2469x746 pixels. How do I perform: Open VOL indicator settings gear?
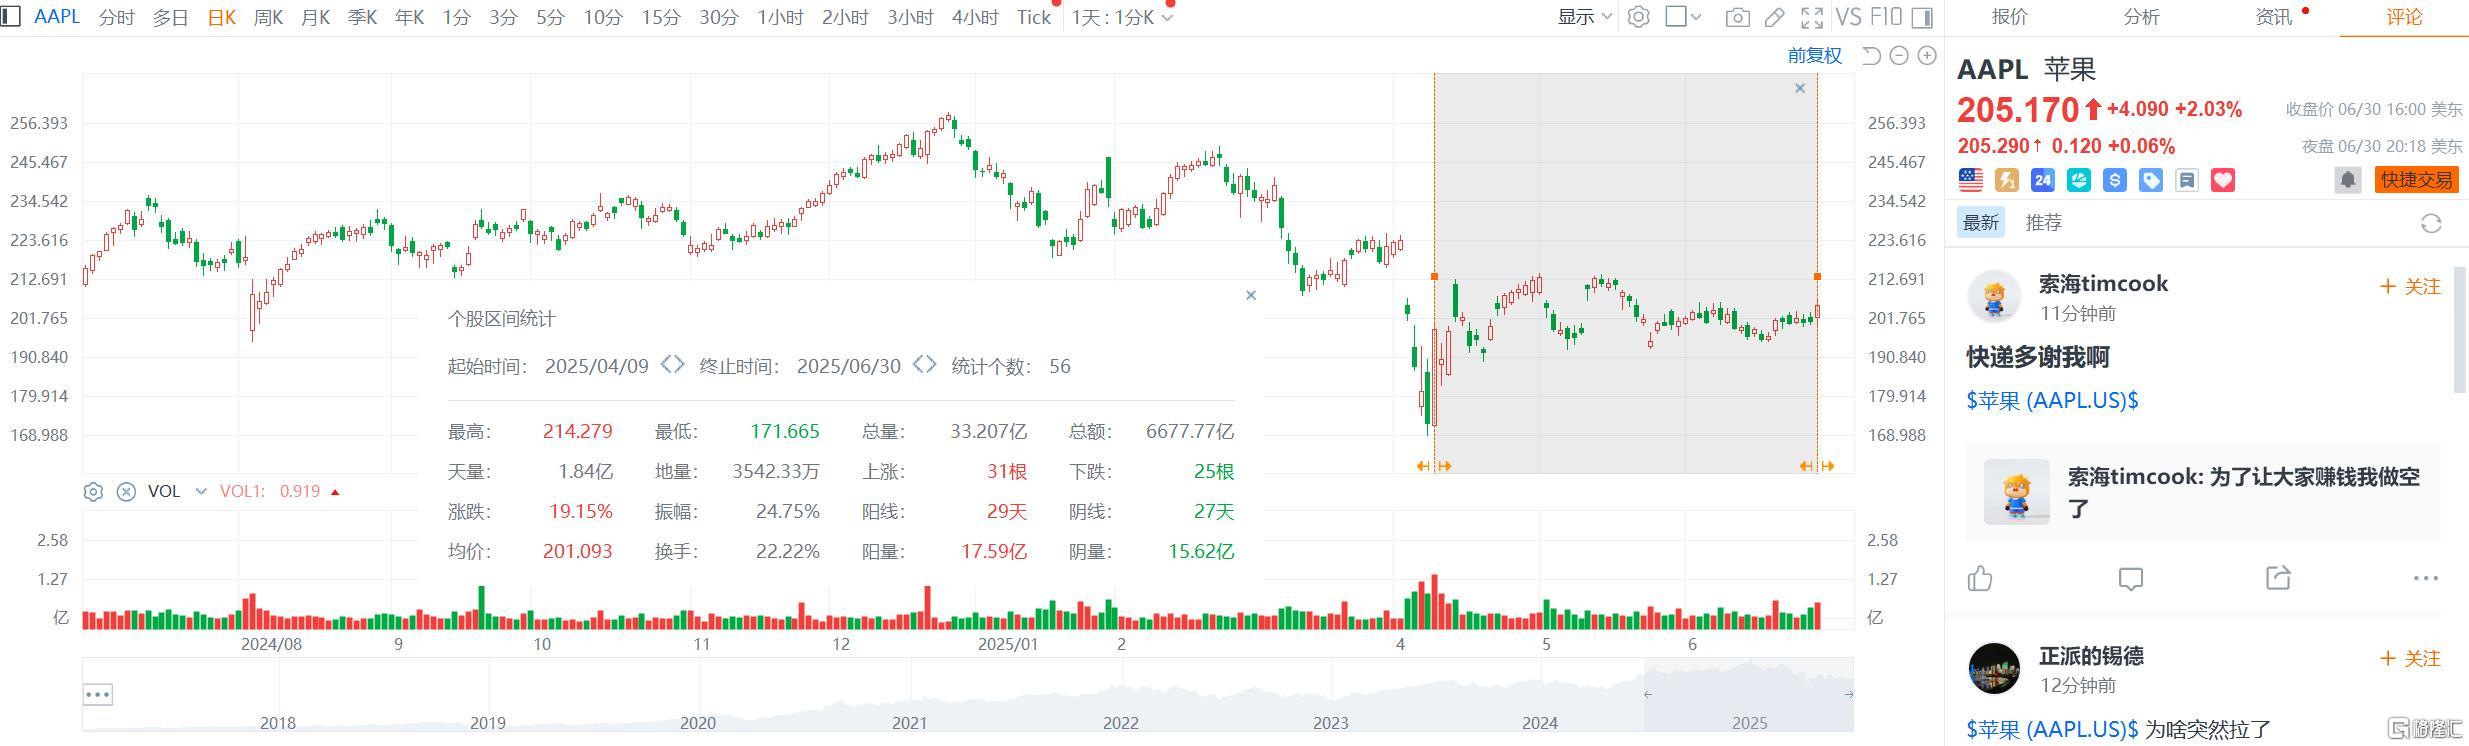[x=93, y=492]
